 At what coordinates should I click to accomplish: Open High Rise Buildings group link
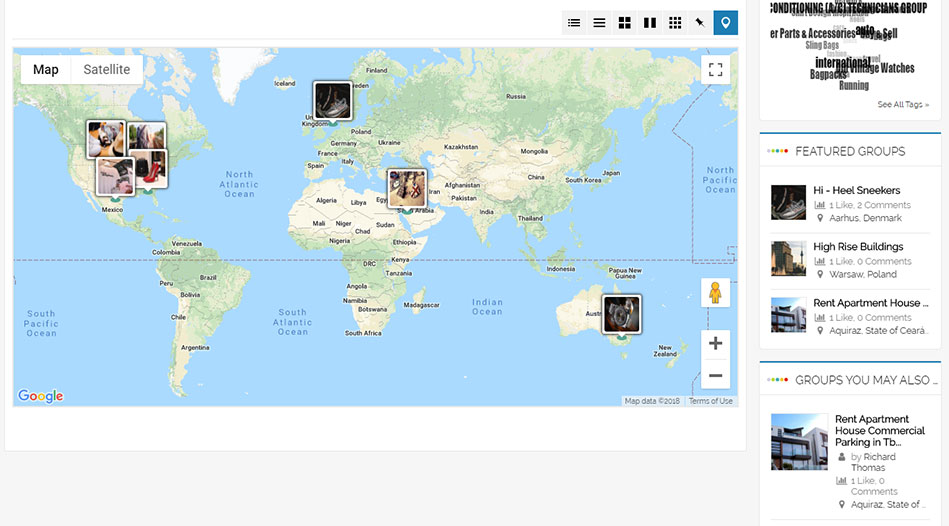pyautogui.click(x=857, y=247)
